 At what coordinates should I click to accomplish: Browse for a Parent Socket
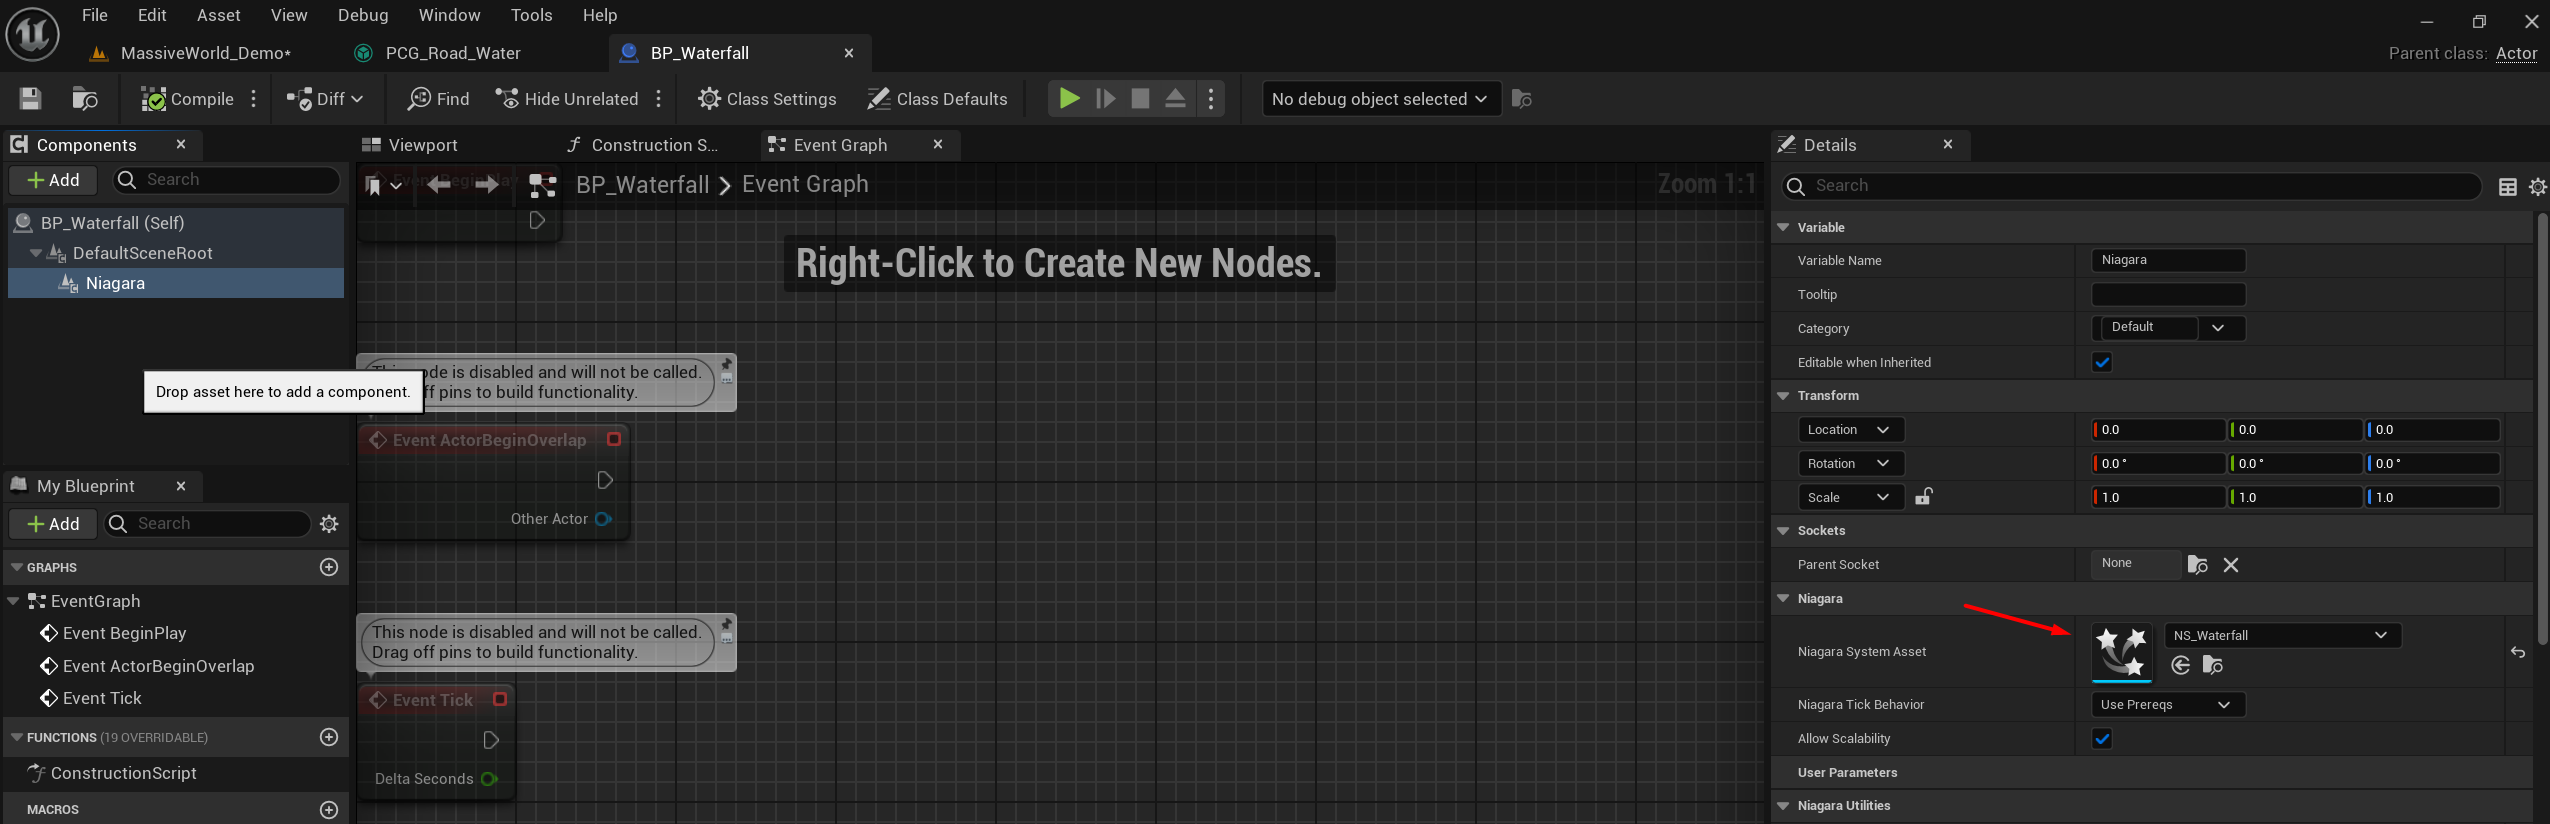pos(2198,565)
